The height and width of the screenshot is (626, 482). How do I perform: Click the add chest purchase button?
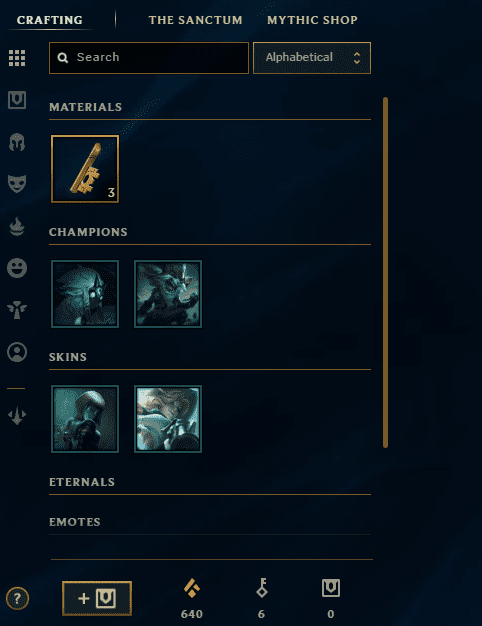coord(97,598)
